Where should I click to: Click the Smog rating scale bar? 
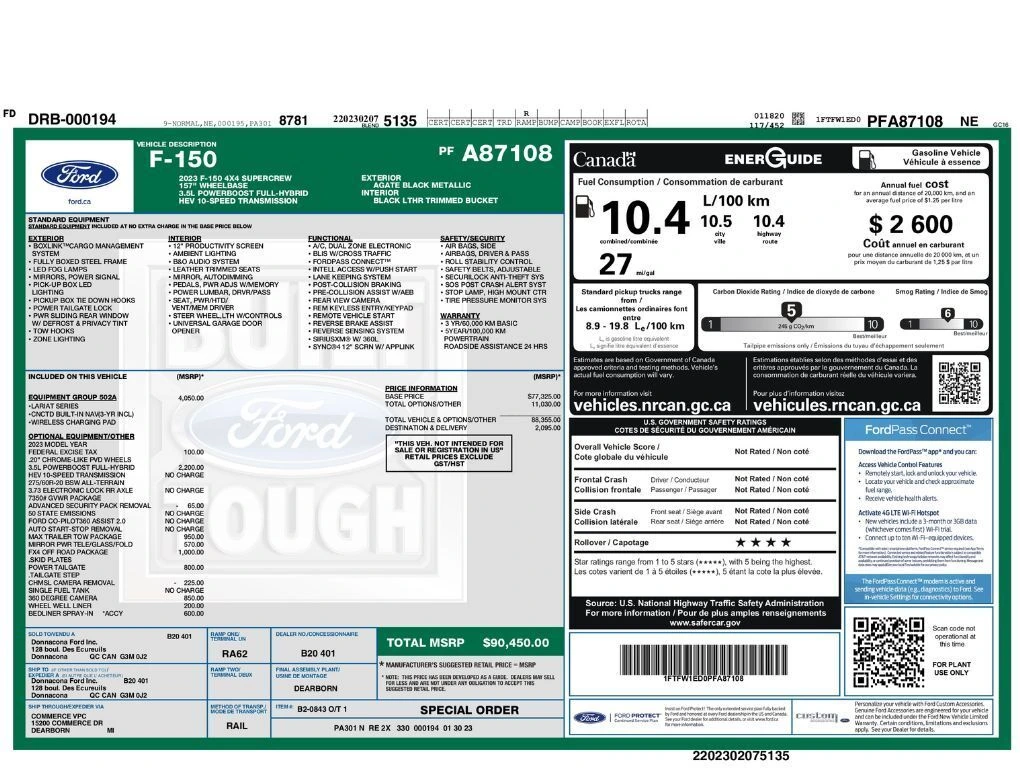941,324
